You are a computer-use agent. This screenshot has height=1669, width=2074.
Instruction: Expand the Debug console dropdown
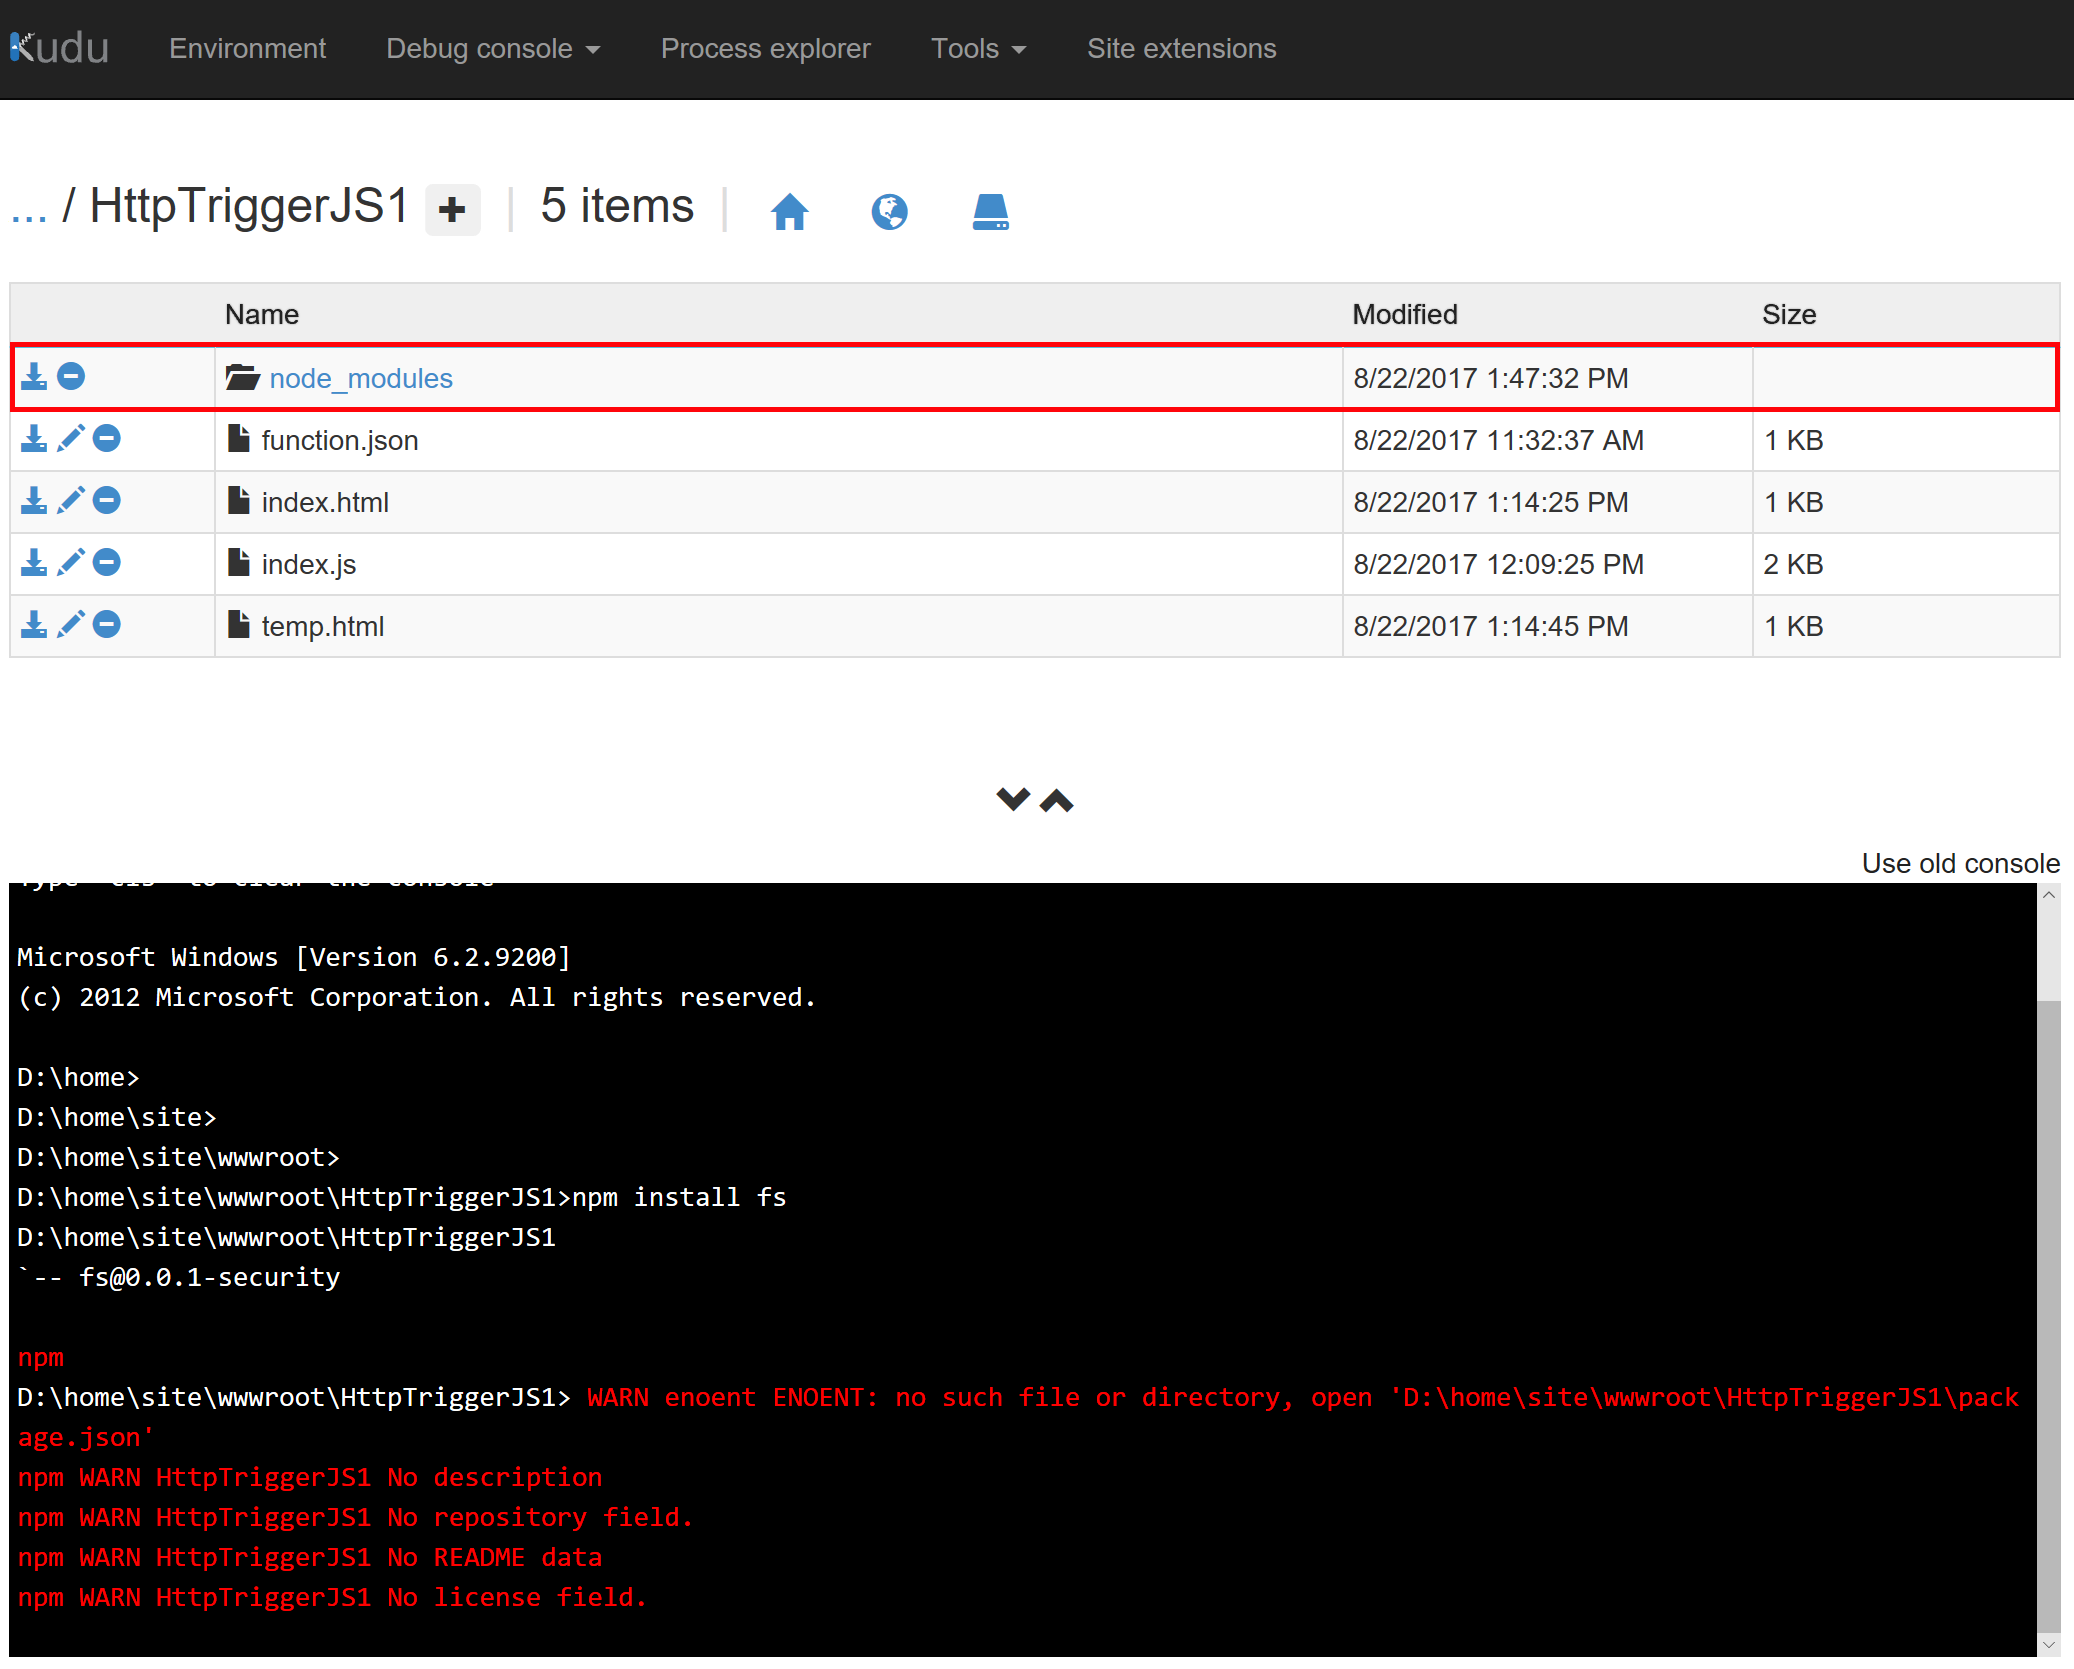point(493,48)
